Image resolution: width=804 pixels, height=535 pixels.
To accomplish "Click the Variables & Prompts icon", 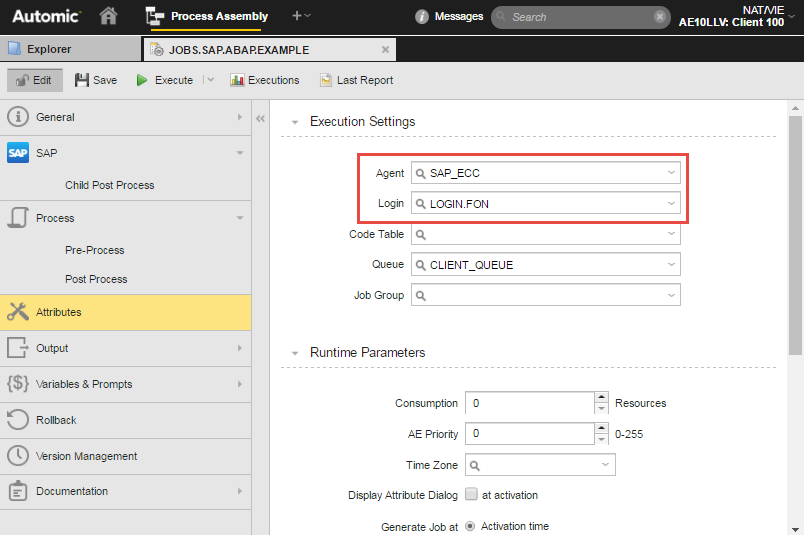I will (18, 384).
